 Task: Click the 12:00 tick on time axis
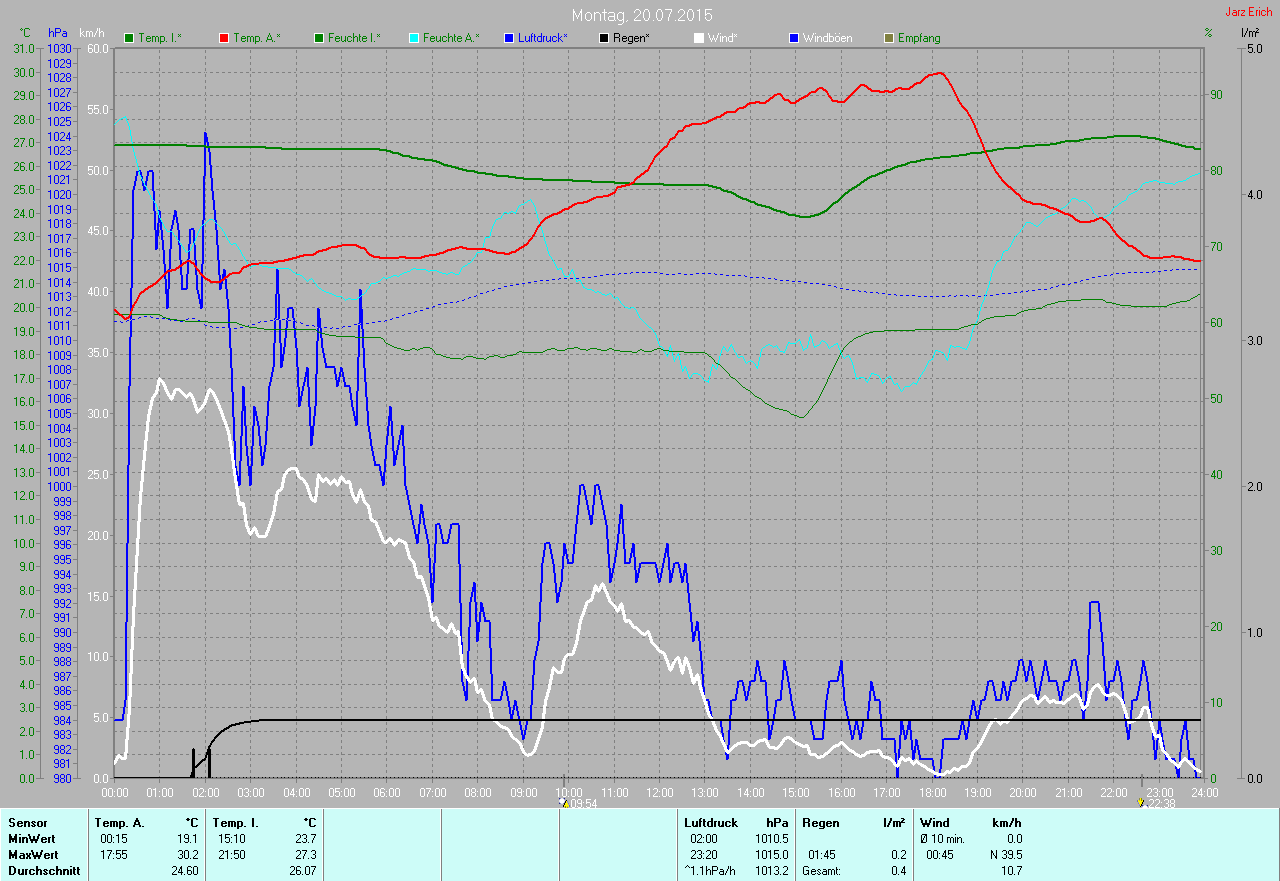coord(660,793)
